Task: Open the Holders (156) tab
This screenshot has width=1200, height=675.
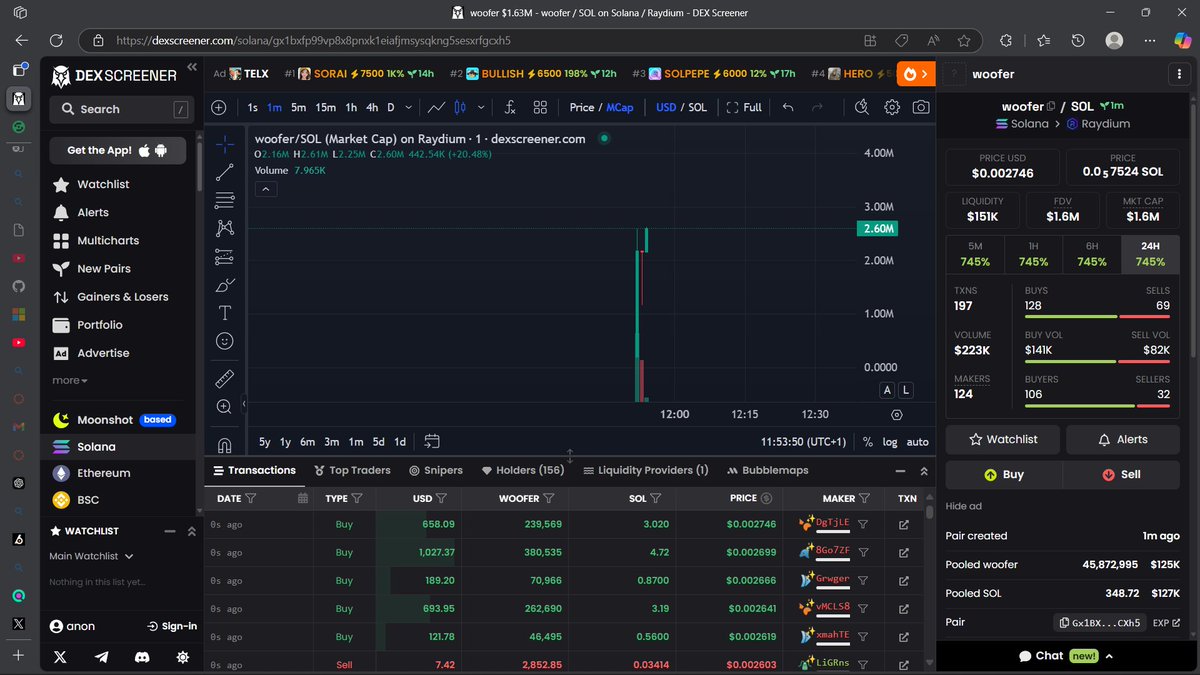Action: pos(523,470)
